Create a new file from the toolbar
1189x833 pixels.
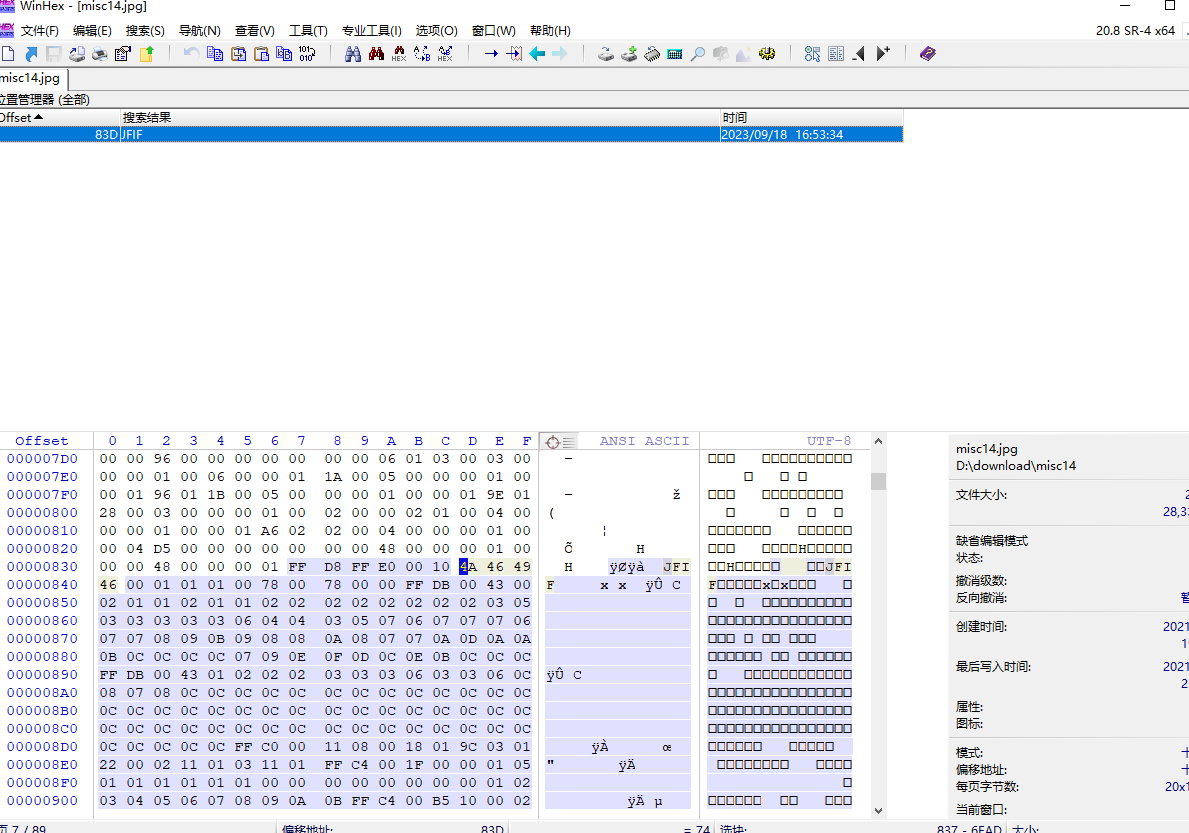[8, 54]
